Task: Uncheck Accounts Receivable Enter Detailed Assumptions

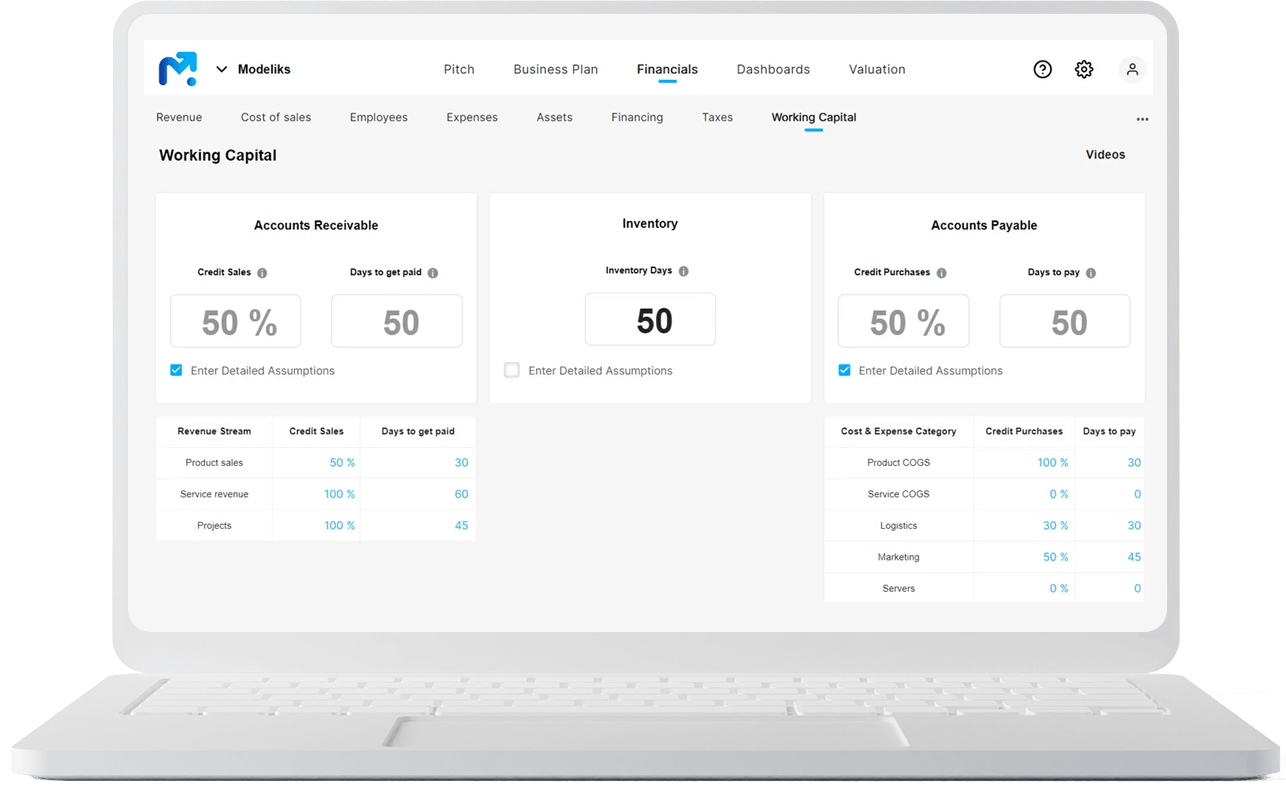Action: [176, 370]
